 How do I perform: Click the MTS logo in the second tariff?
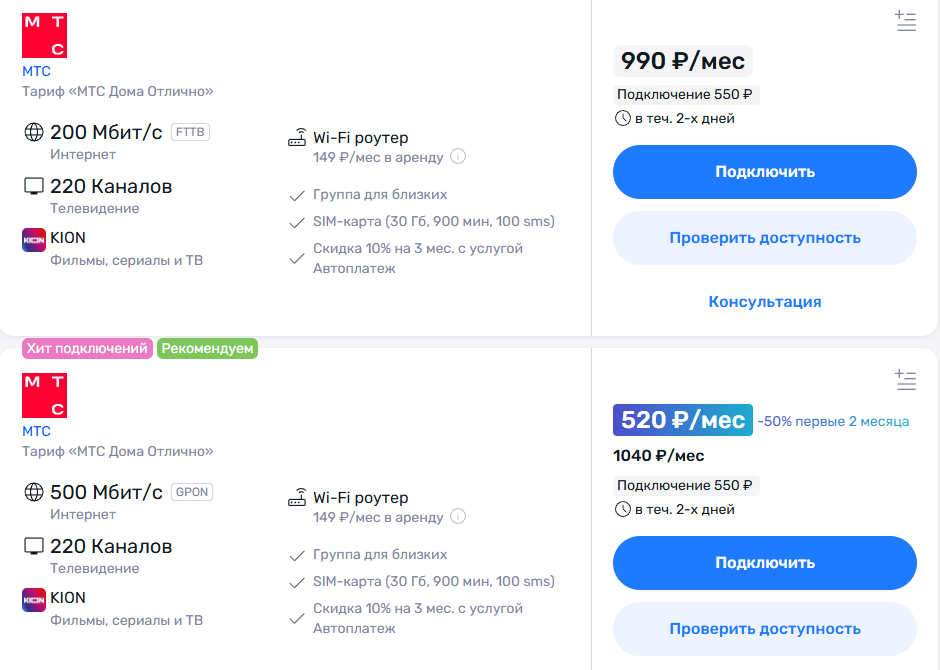click(x=44, y=396)
